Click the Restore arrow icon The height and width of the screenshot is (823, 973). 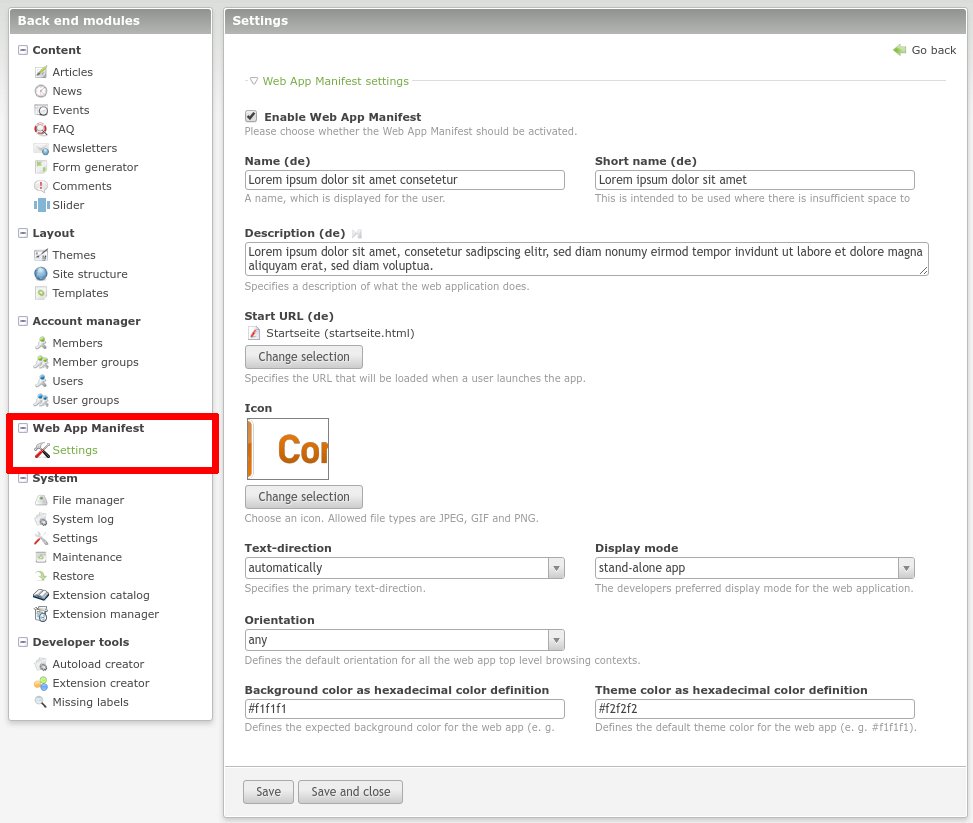pos(41,576)
